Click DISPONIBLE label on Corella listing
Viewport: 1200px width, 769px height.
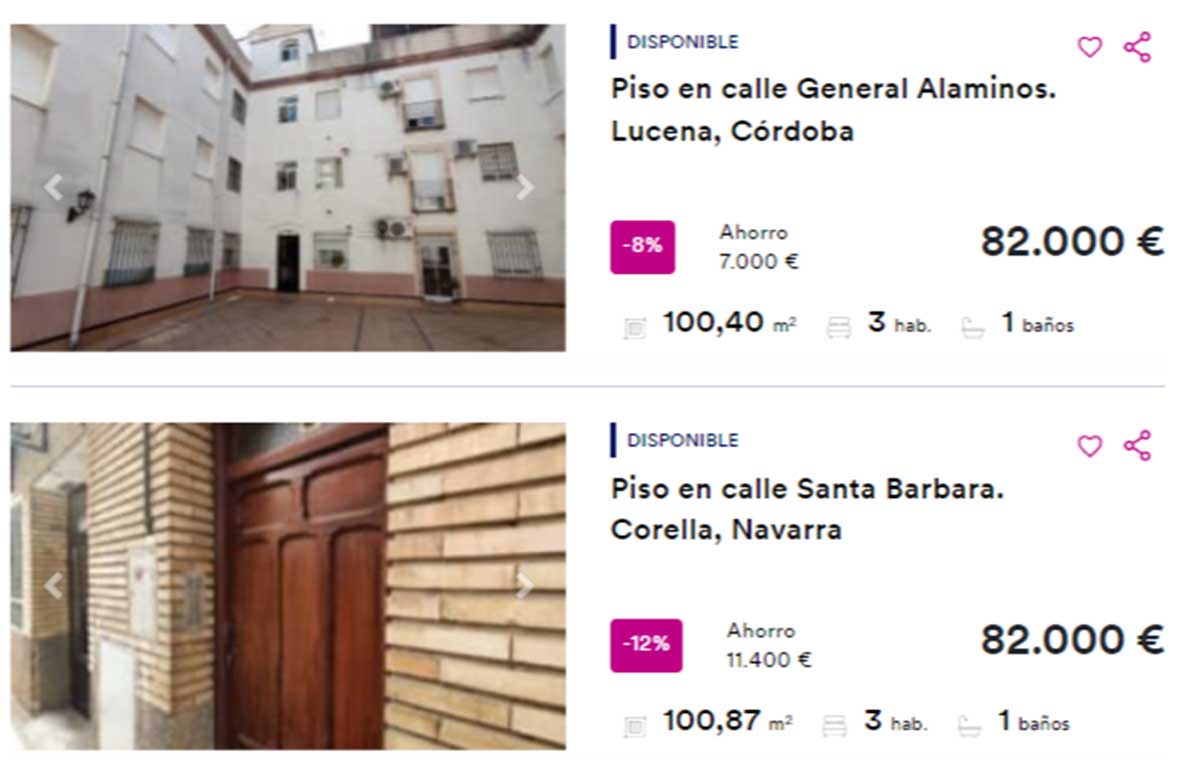[683, 440]
